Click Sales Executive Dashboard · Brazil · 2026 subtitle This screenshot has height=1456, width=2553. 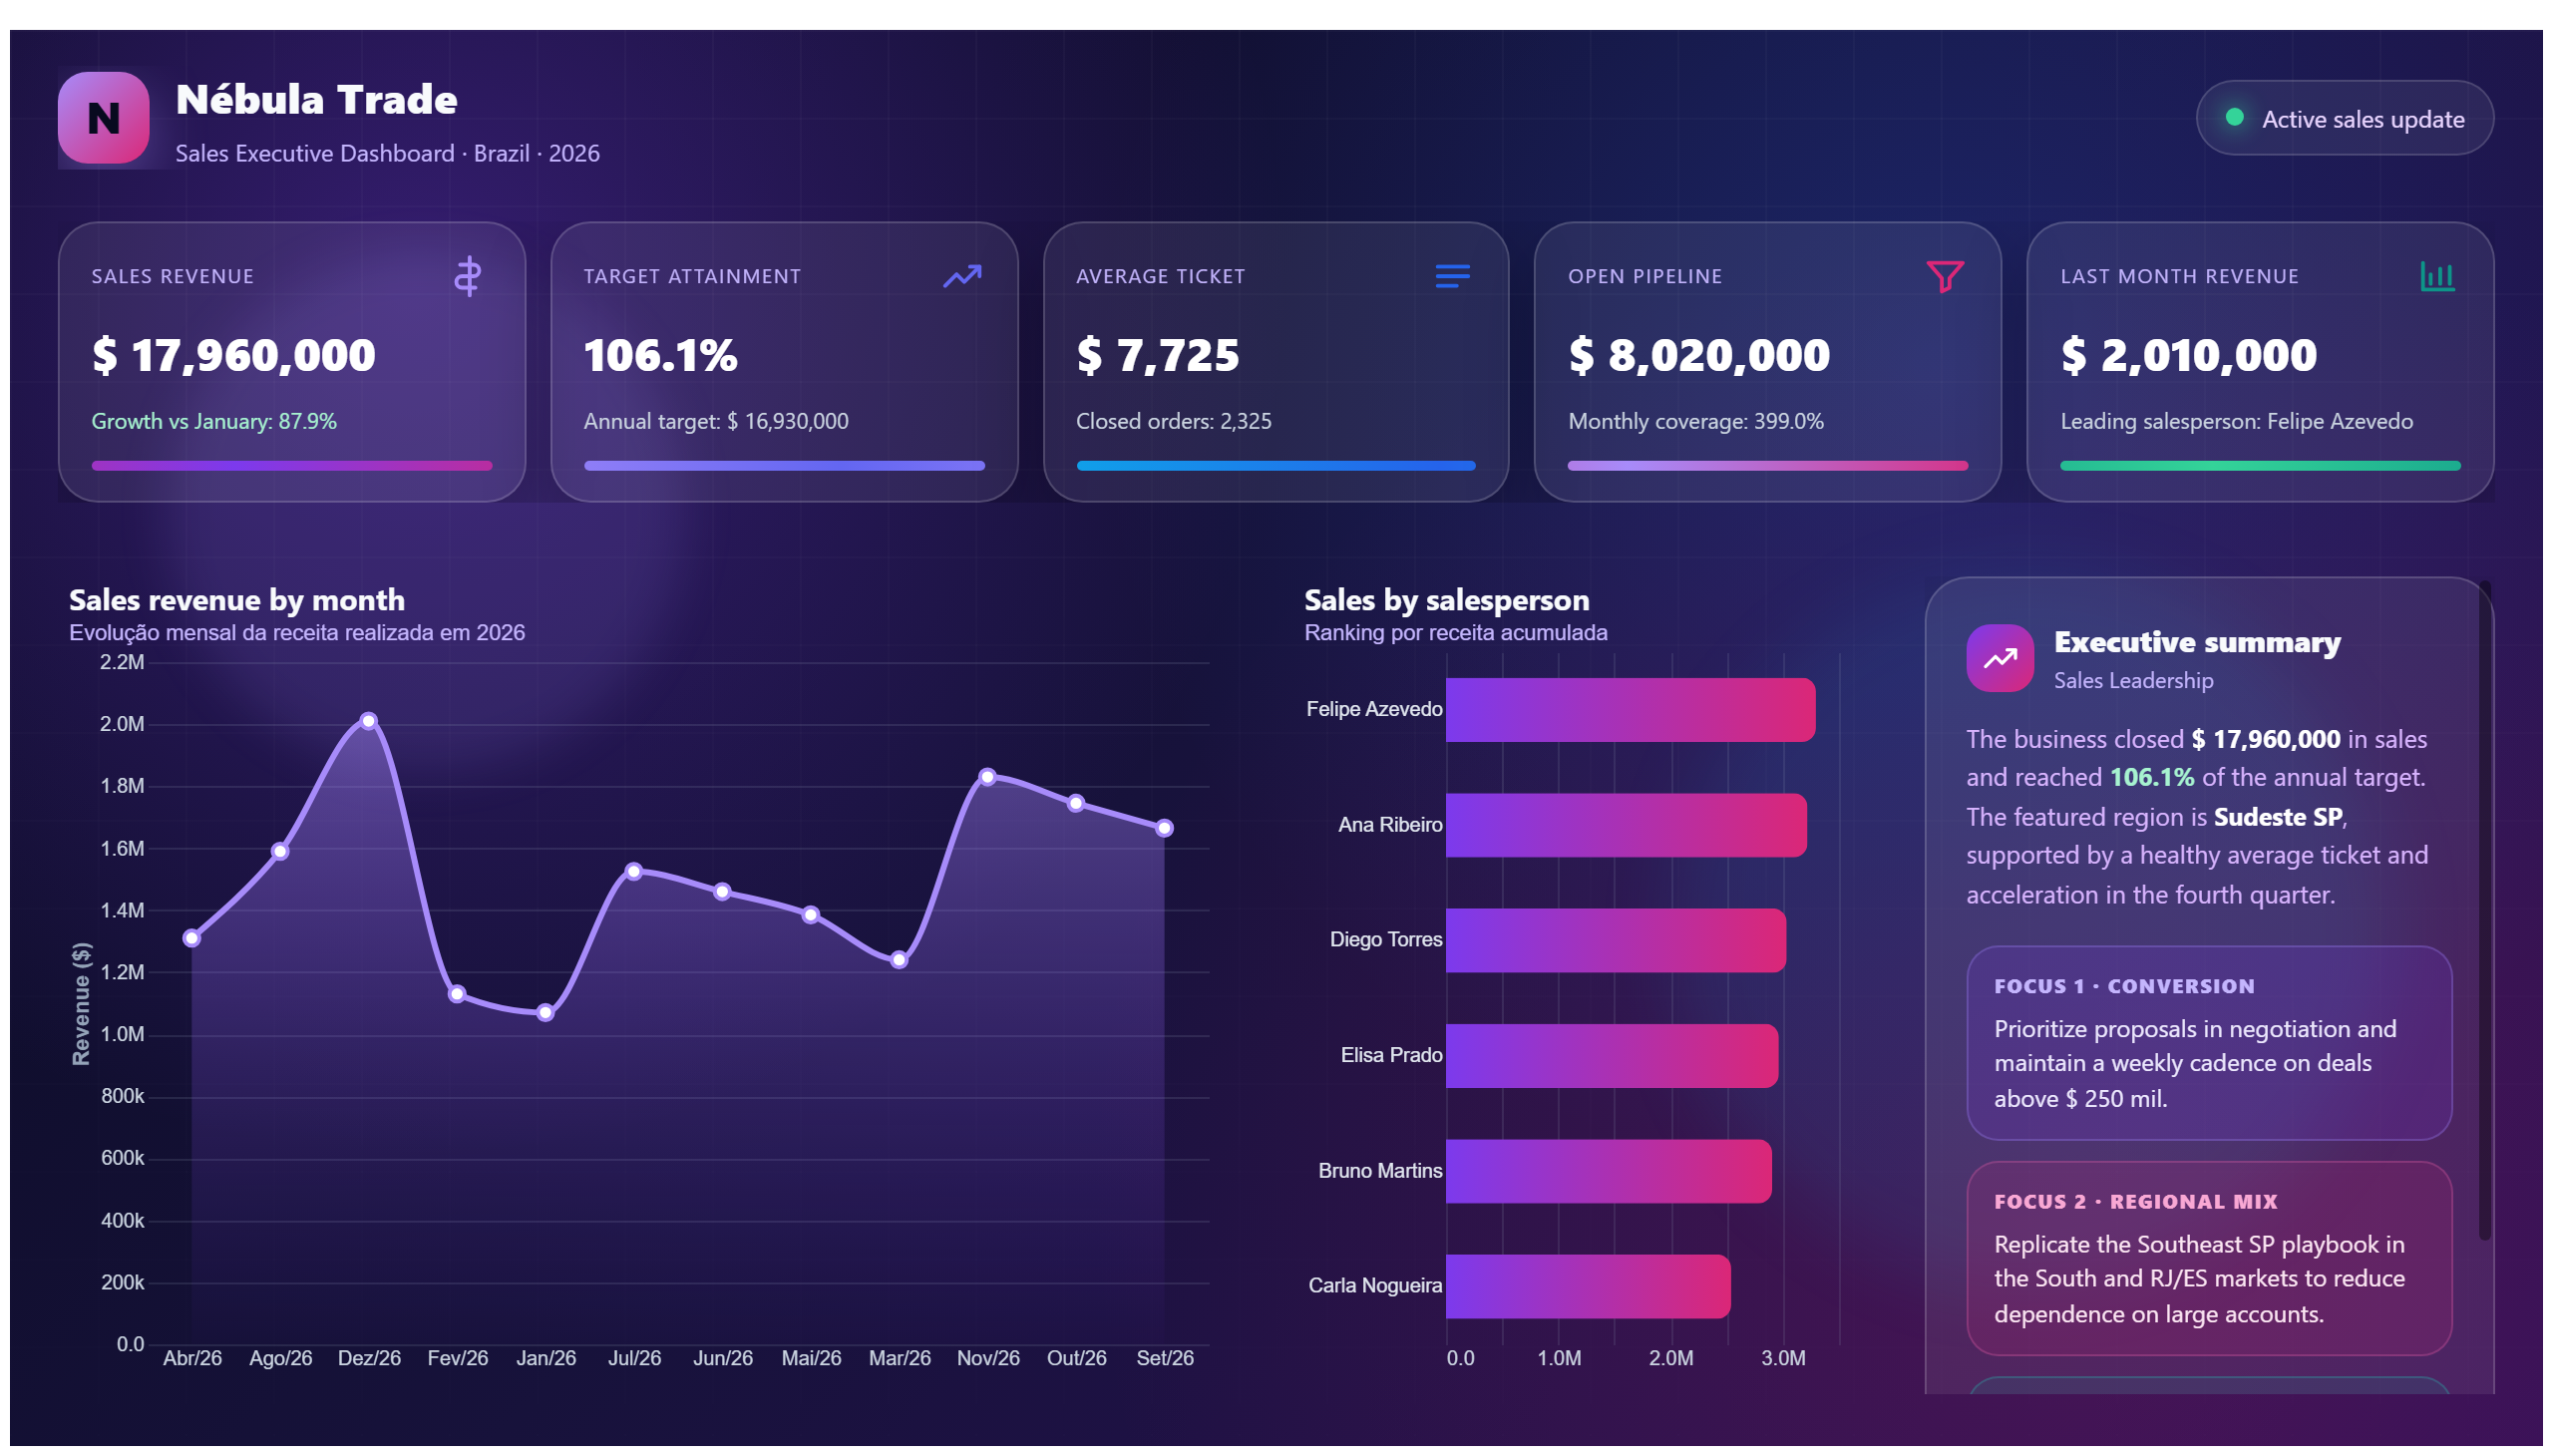point(387,153)
